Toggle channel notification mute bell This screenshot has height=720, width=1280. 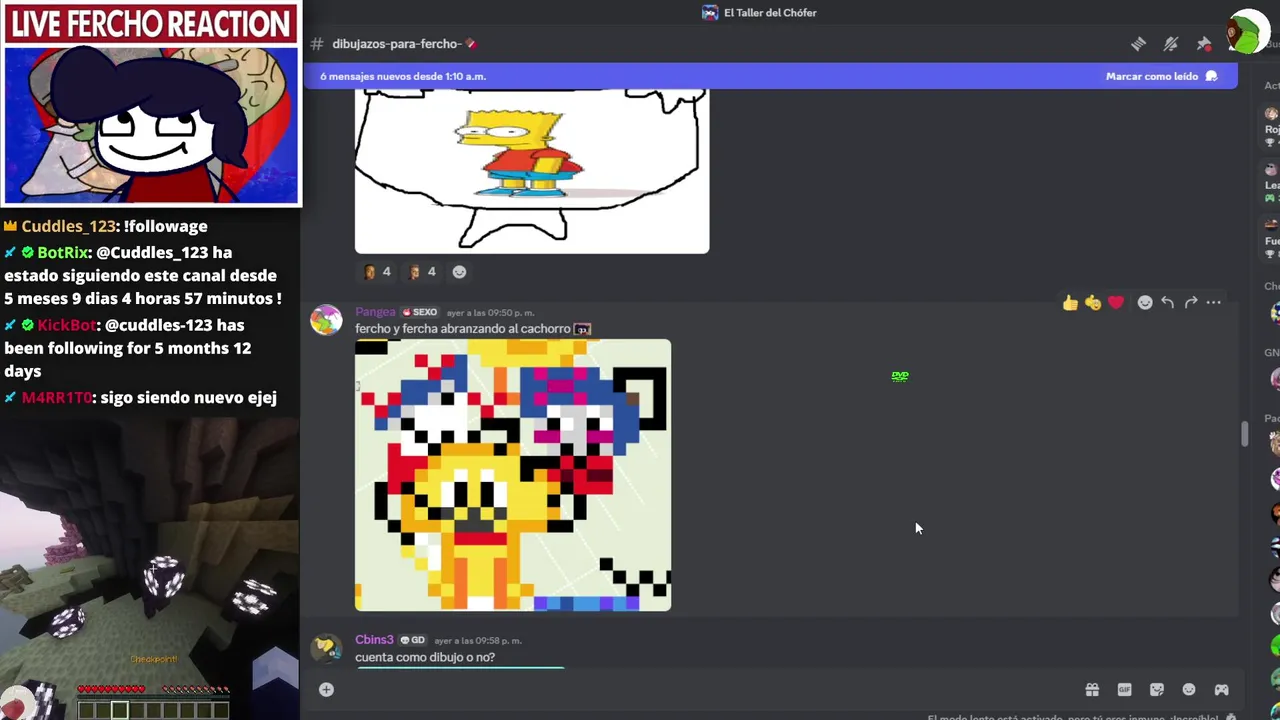tap(1171, 44)
